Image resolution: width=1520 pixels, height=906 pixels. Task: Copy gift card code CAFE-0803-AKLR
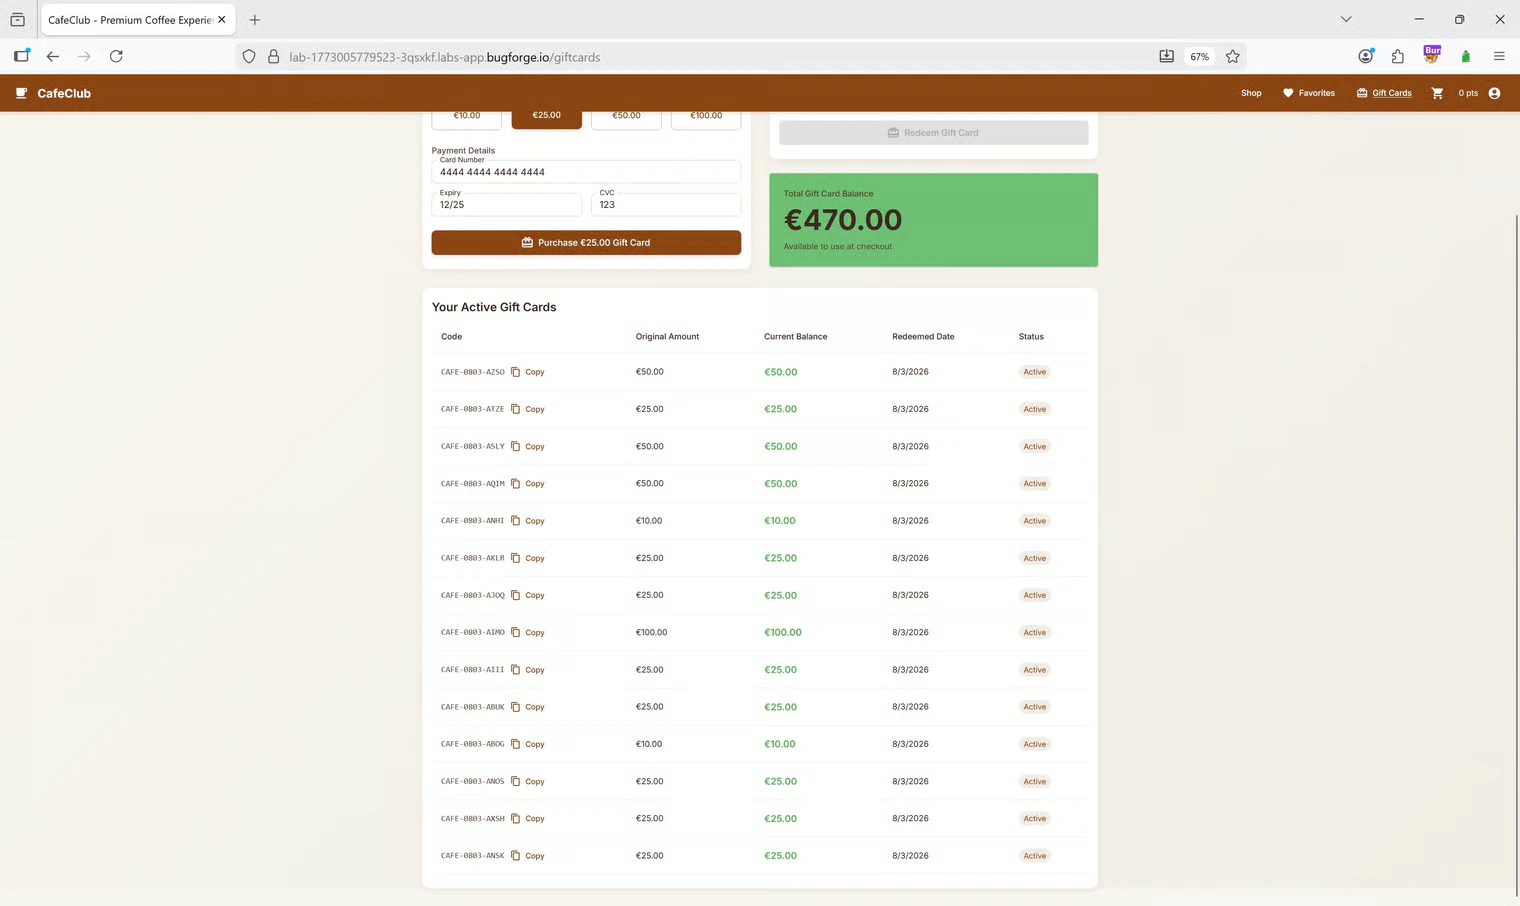(528, 558)
